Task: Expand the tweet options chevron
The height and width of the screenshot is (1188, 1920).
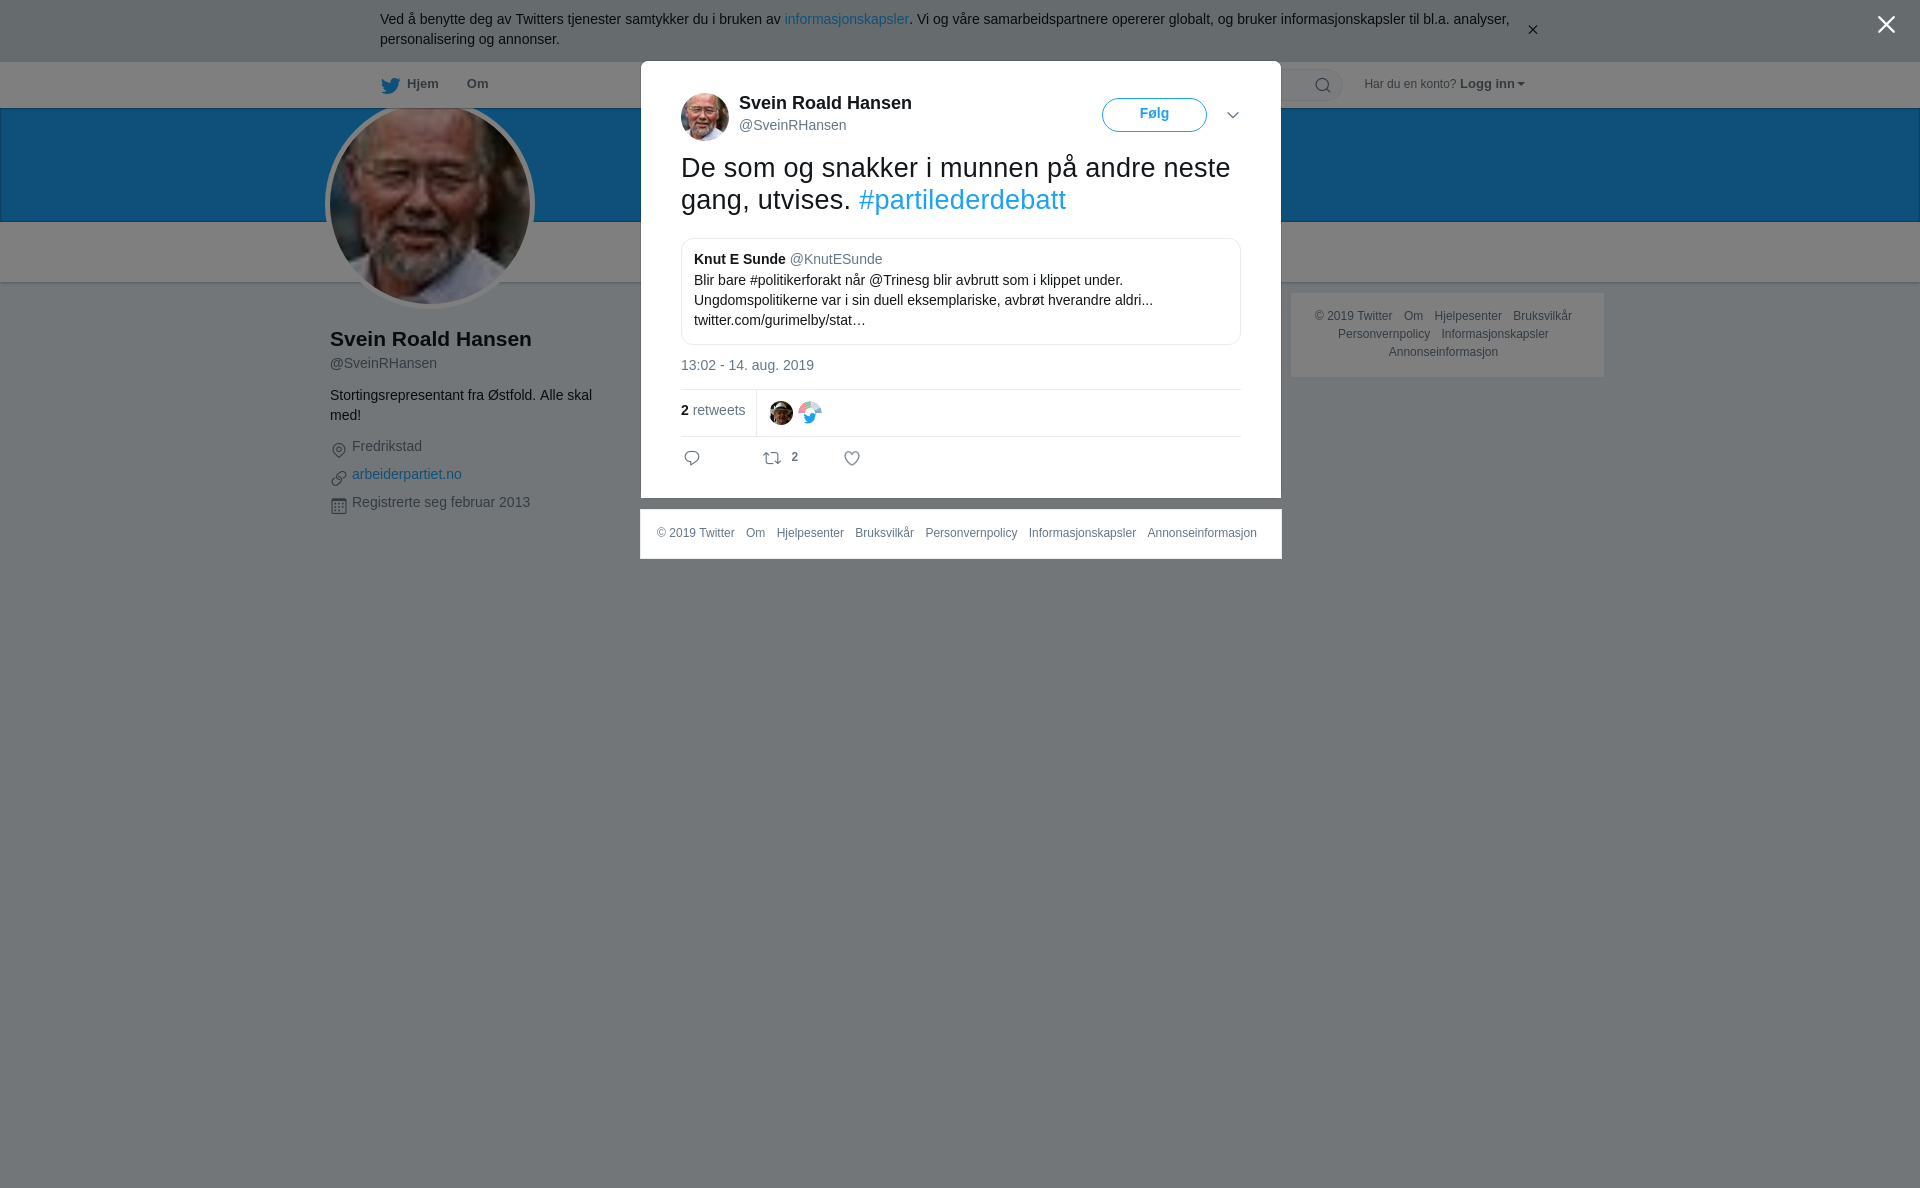Action: coord(1233,116)
